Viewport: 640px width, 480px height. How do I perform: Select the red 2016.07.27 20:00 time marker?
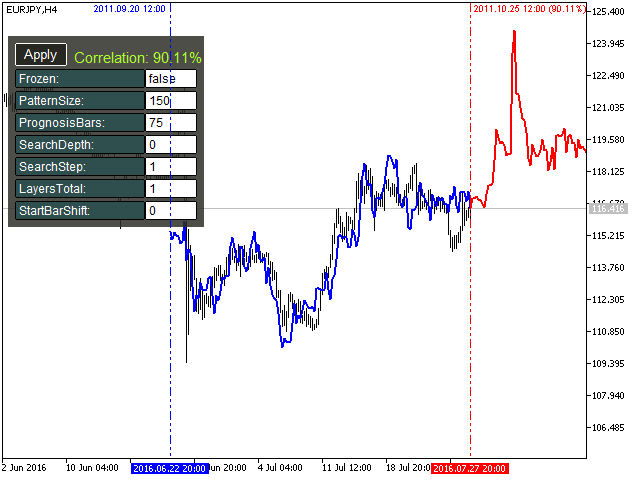(x=469, y=468)
